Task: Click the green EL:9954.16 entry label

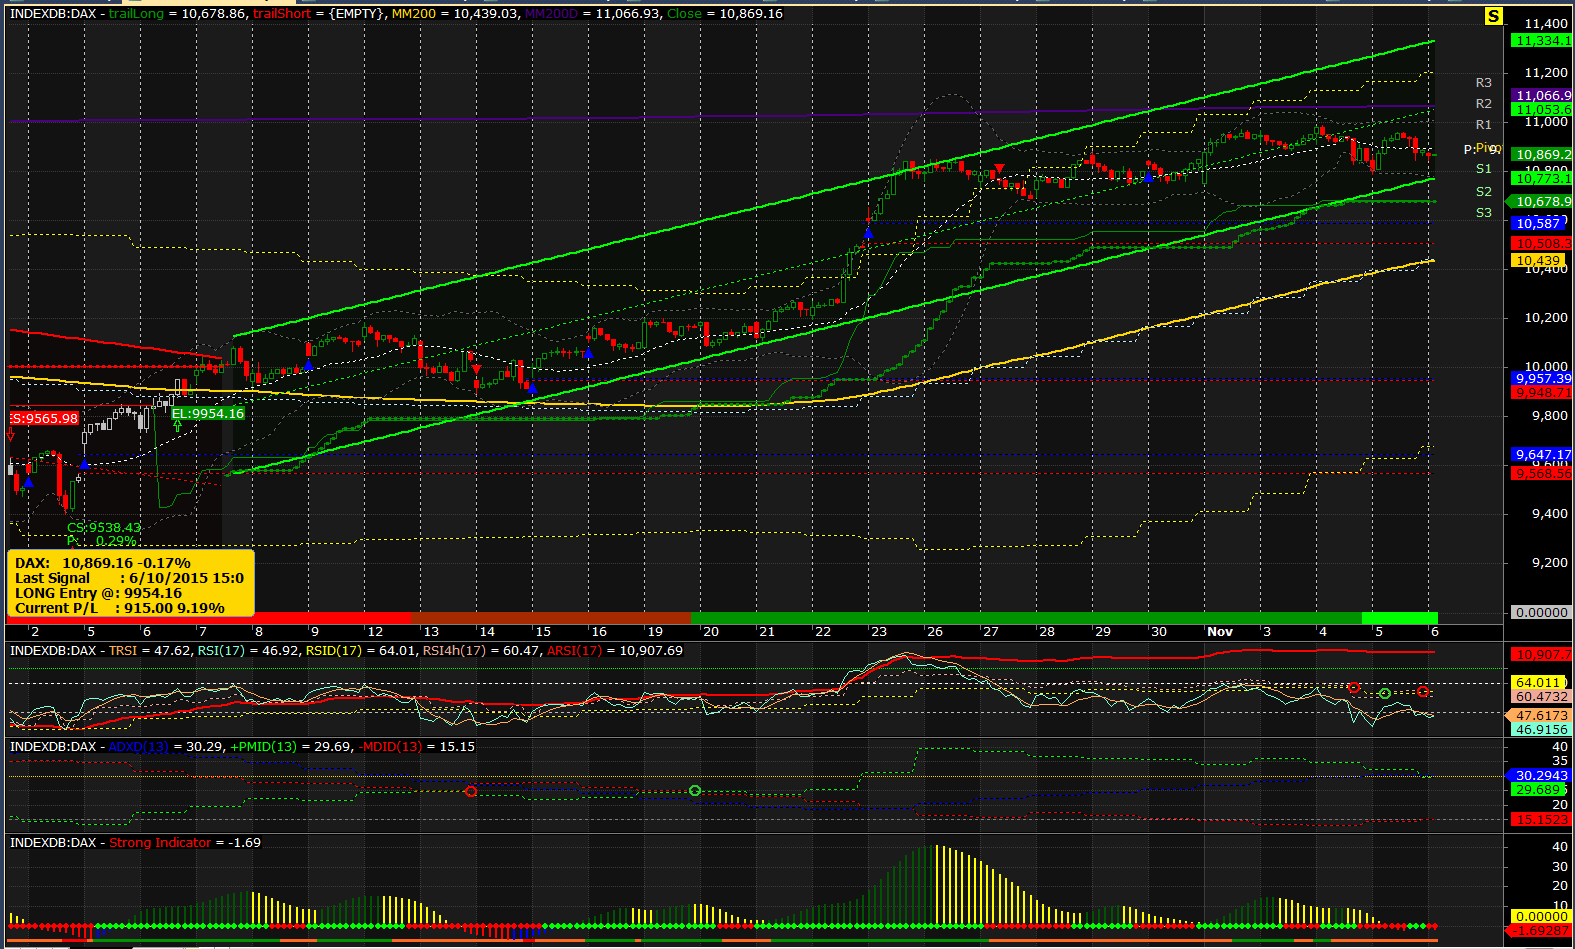Action: (208, 413)
